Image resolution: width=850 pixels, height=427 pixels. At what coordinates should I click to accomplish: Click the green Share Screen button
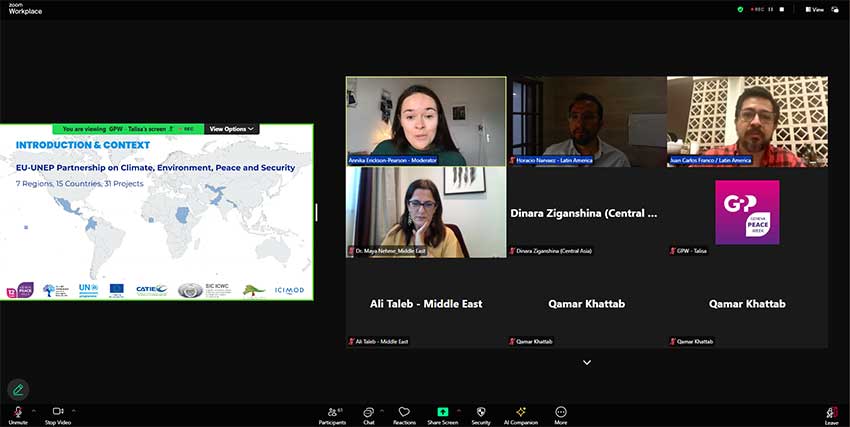coord(442,413)
